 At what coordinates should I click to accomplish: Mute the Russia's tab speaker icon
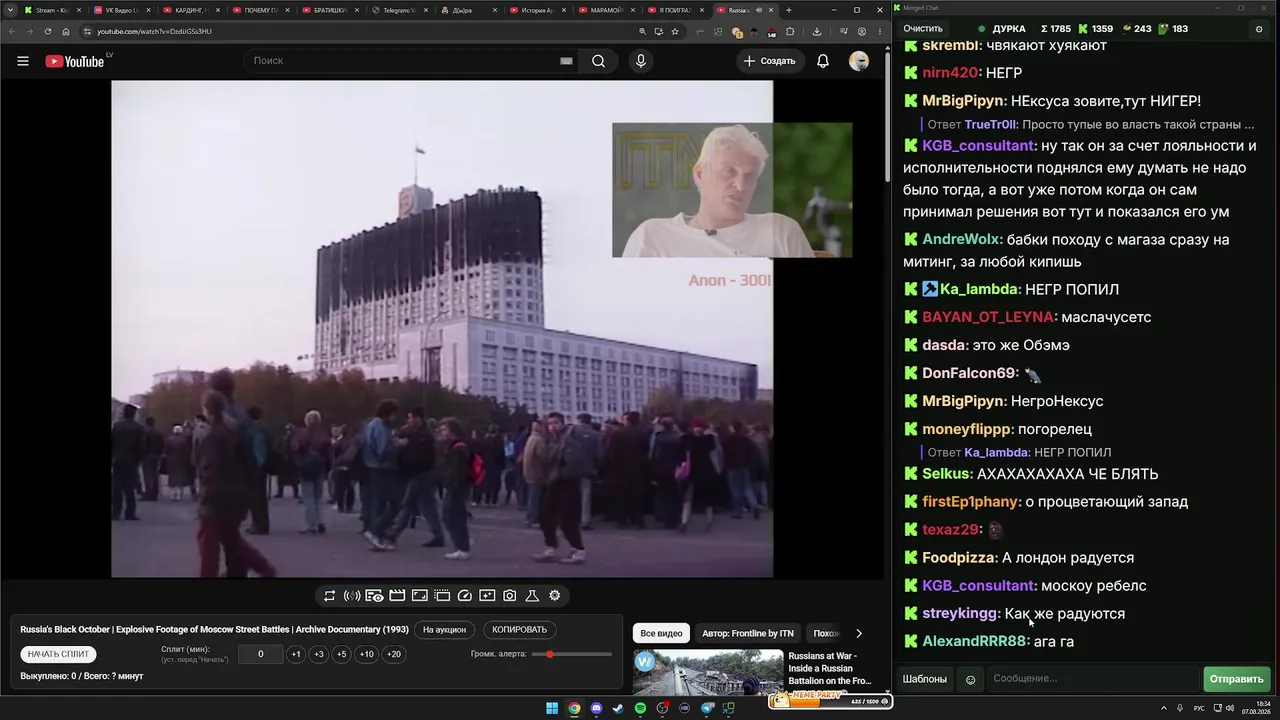click(759, 10)
